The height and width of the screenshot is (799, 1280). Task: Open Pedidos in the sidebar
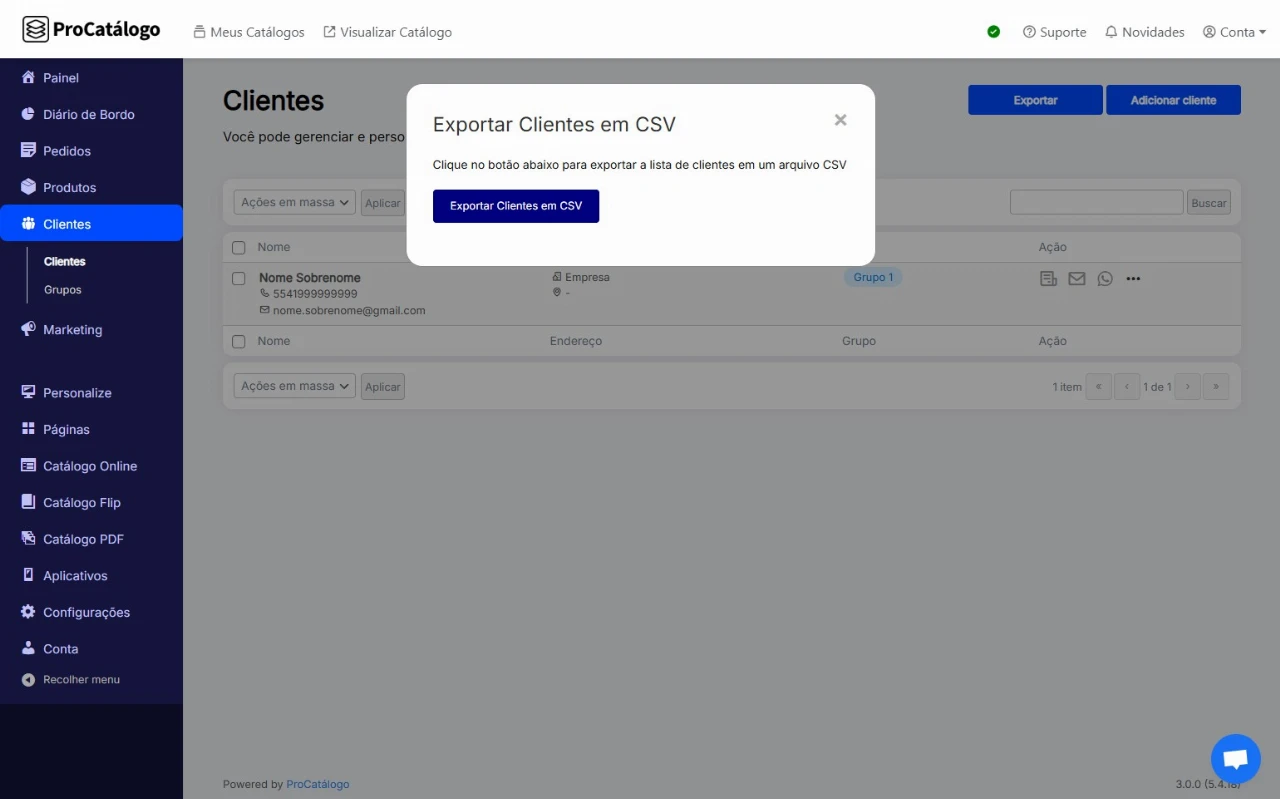click(x=66, y=151)
